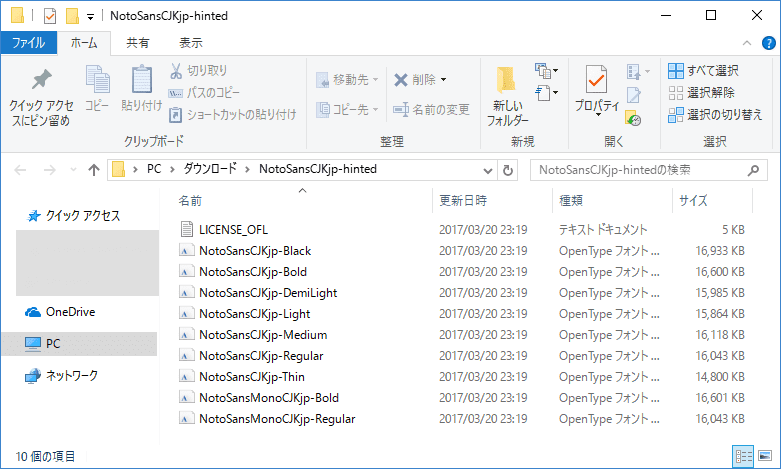Select PC in the navigation pane
This screenshot has height=469, width=781.
80,344
